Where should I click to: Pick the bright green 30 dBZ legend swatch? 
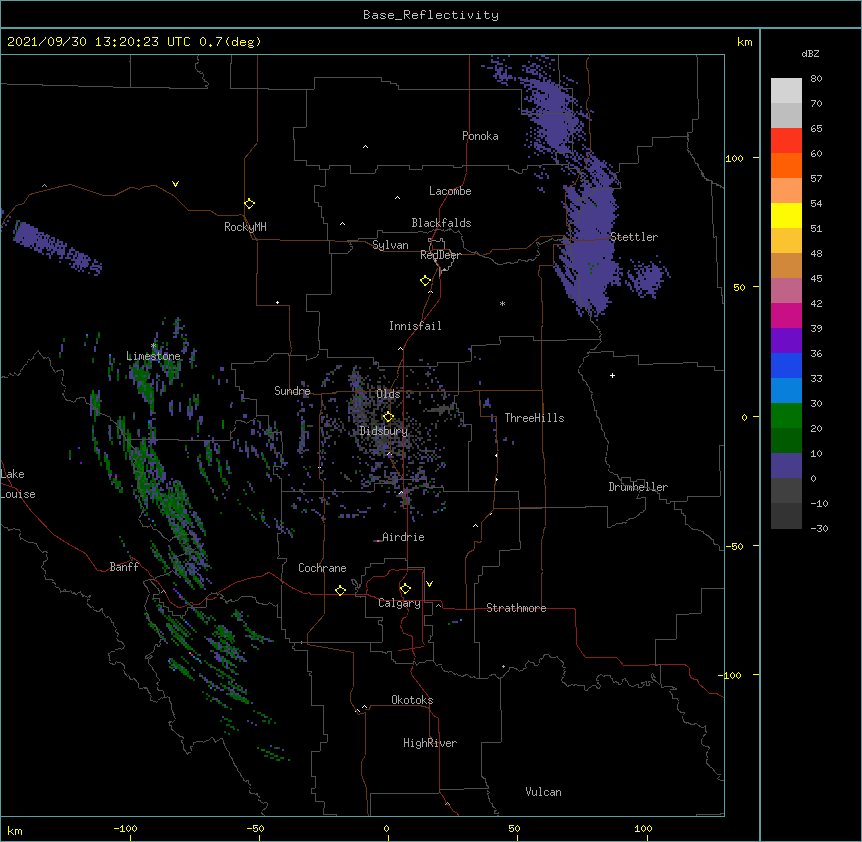point(786,416)
